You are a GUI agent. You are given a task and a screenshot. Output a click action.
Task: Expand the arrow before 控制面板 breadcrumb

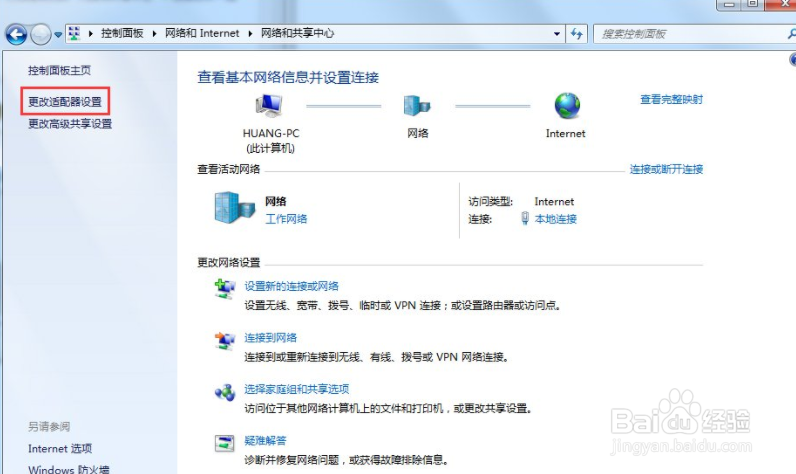pos(91,33)
